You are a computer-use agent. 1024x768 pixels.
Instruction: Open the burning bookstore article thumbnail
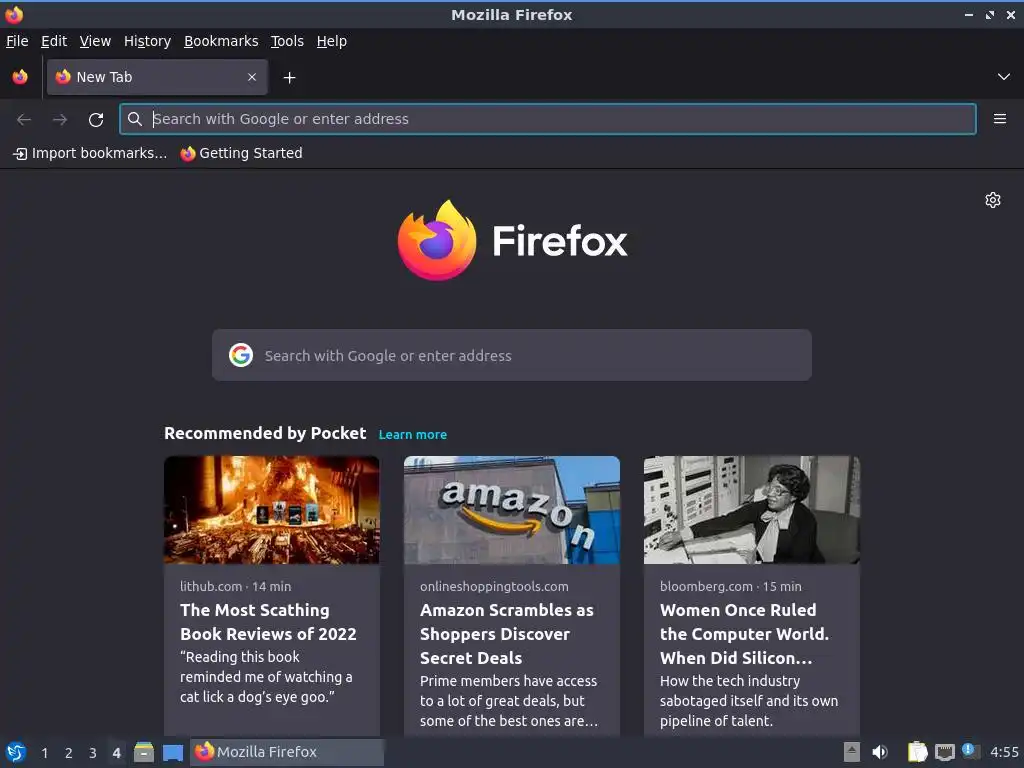272,510
